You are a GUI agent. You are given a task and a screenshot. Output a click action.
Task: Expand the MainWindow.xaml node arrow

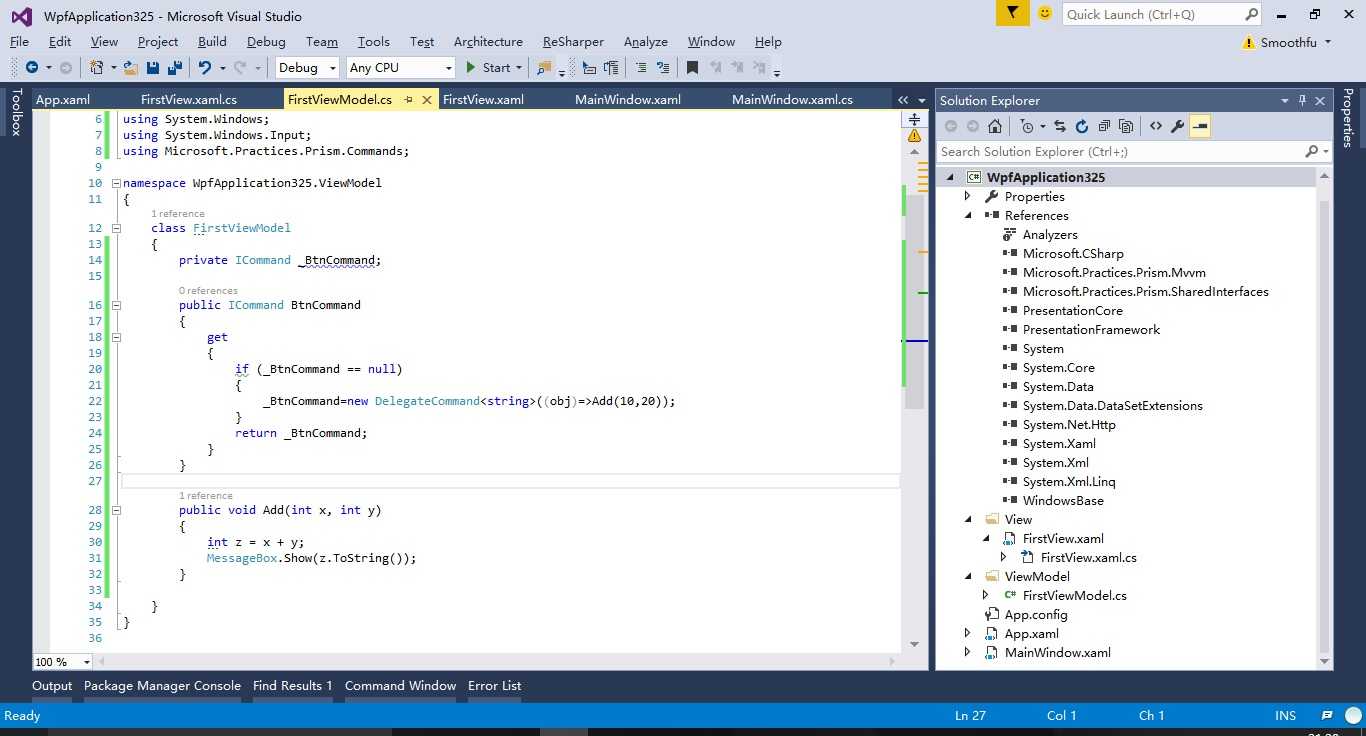tap(967, 653)
